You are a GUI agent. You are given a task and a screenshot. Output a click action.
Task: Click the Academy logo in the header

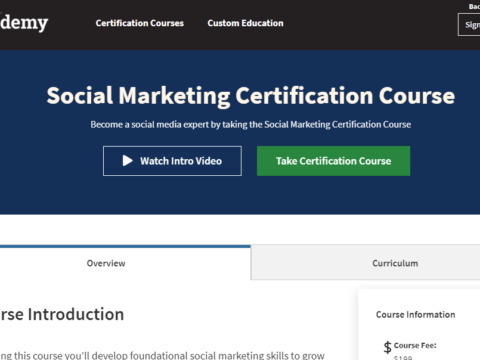point(24,23)
